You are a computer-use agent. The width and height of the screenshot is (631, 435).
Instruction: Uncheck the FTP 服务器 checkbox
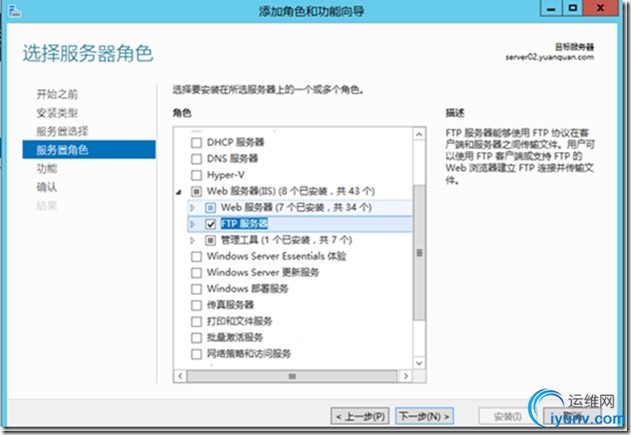(210, 224)
